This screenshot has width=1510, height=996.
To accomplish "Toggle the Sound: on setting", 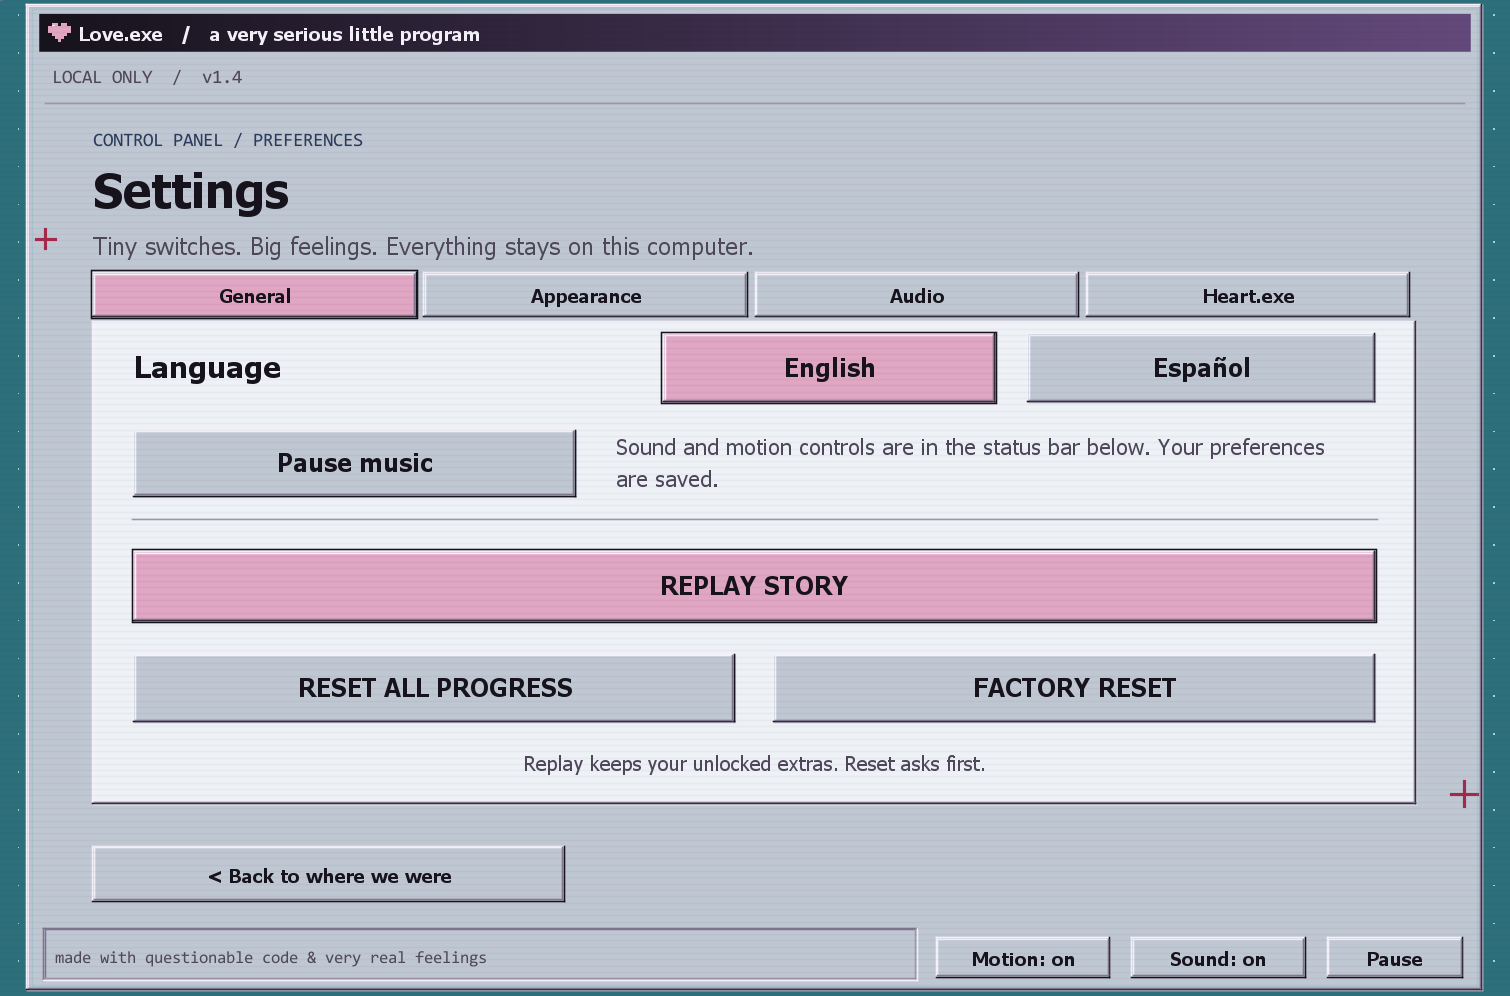I will [x=1218, y=958].
